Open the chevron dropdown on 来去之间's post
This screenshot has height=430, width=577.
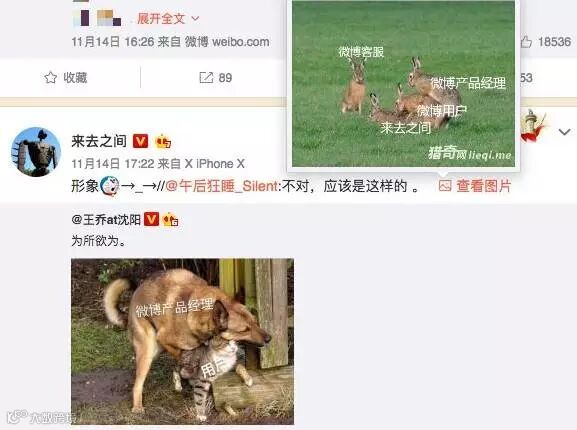pos(564,131)
